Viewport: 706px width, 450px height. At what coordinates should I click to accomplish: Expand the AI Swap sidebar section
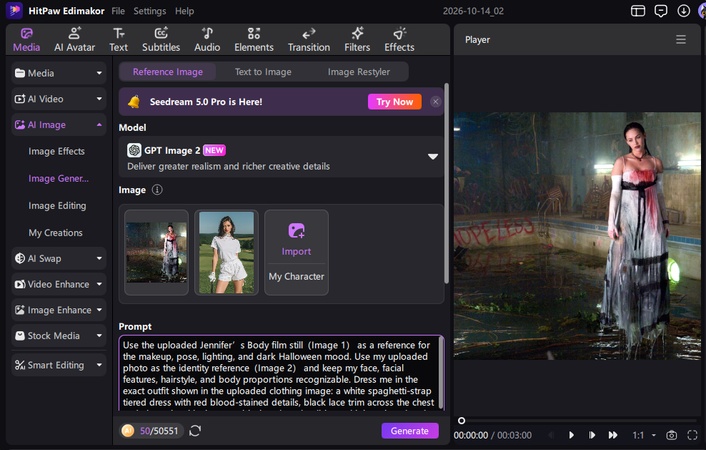click(x=59, y=259)
